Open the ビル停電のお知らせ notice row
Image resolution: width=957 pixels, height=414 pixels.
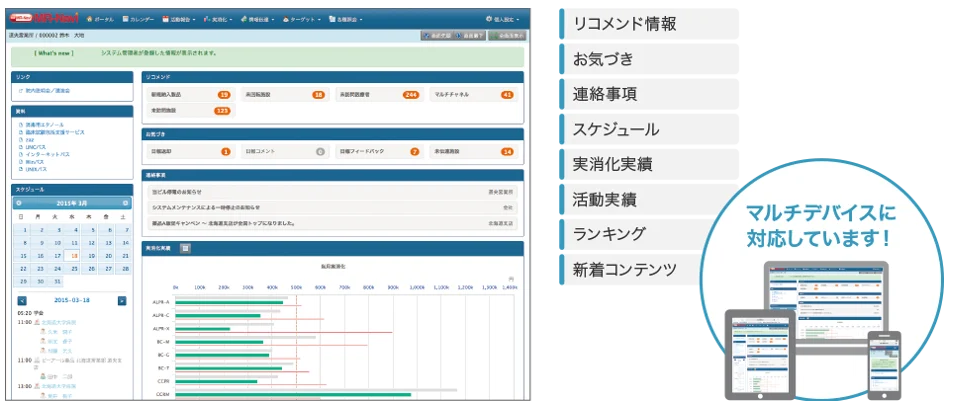333,192
